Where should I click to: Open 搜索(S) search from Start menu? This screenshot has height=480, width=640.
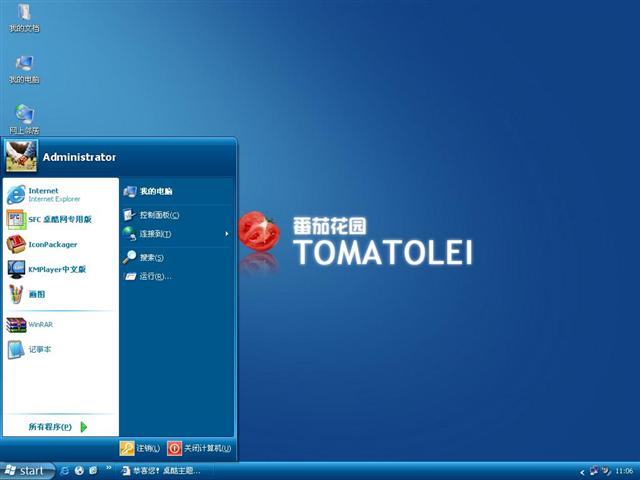(x=176, y=258)
